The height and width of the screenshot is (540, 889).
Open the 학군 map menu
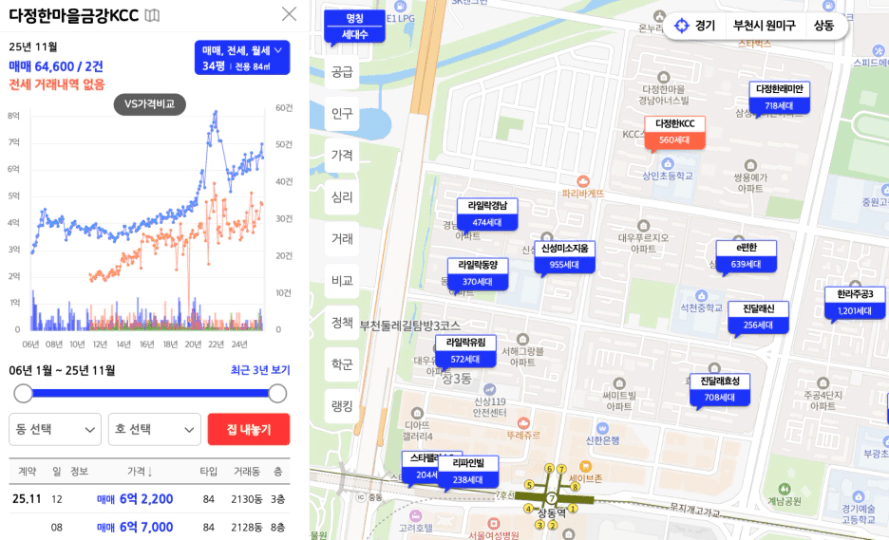[x=342, y=364]
